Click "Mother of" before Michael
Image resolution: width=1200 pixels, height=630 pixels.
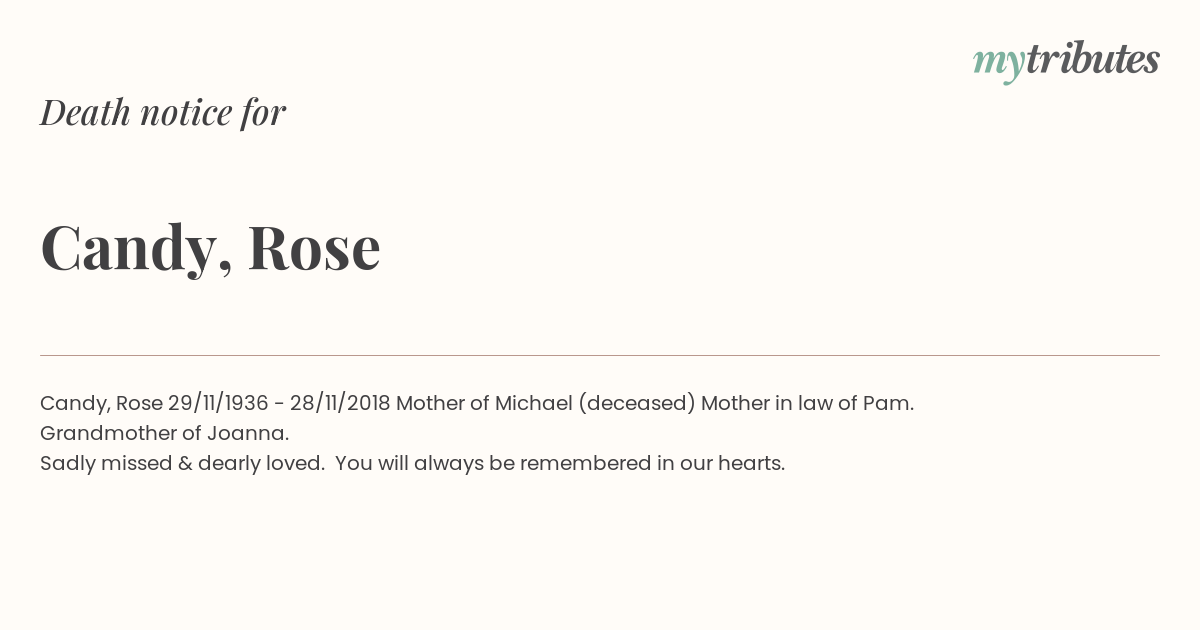pyautogui.click(x=442, y=403)
